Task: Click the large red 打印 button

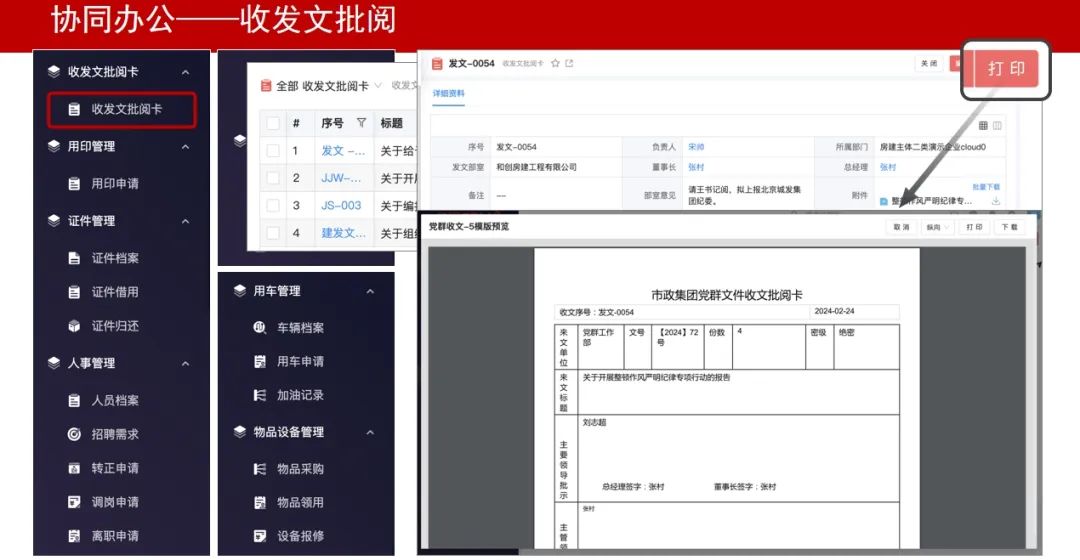Action: coord(1006,69)
